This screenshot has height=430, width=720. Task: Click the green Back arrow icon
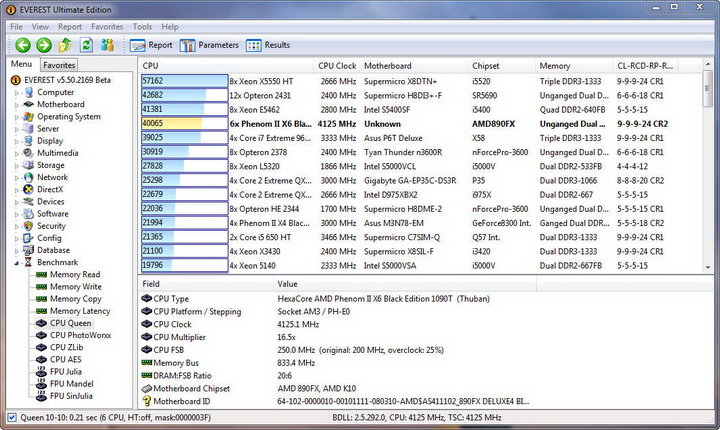23,45
